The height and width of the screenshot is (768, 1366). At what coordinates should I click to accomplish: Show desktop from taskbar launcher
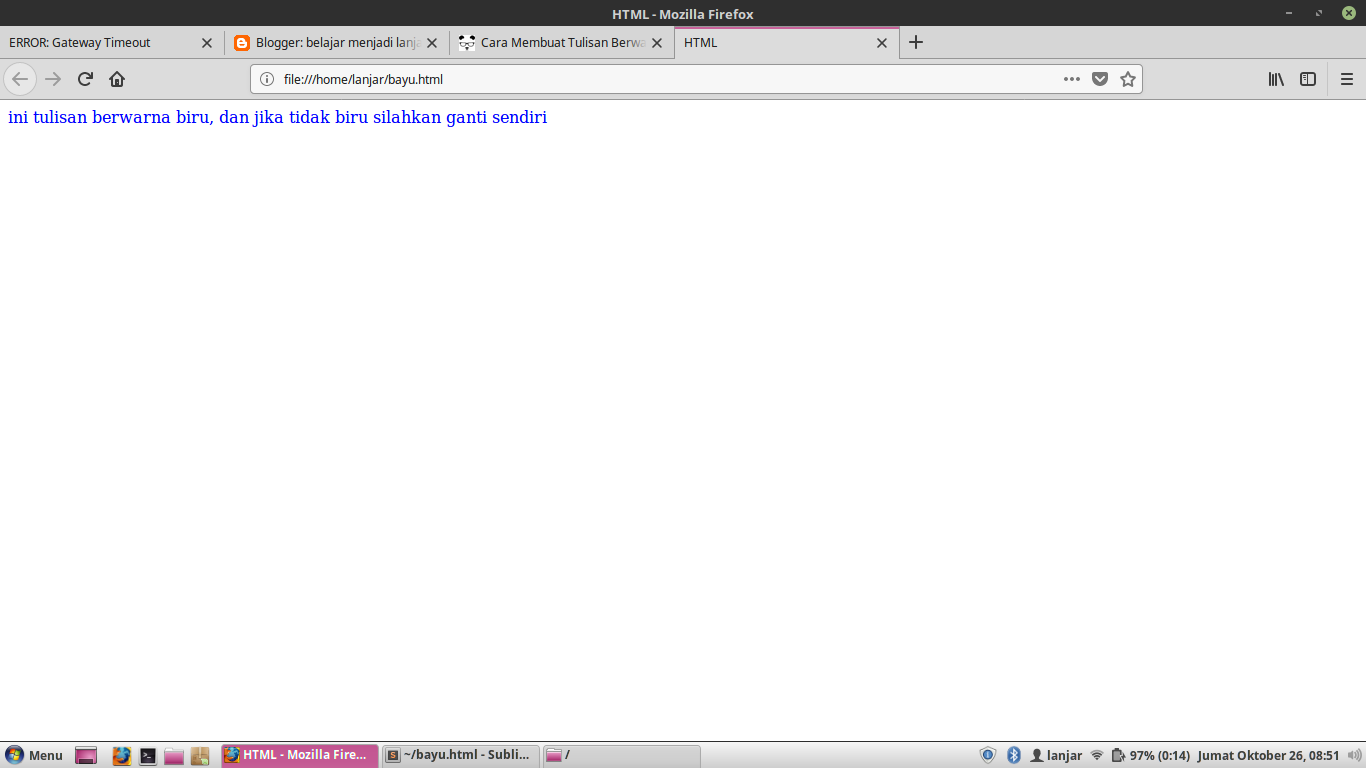pyautogui.click(x=86, y=755)
